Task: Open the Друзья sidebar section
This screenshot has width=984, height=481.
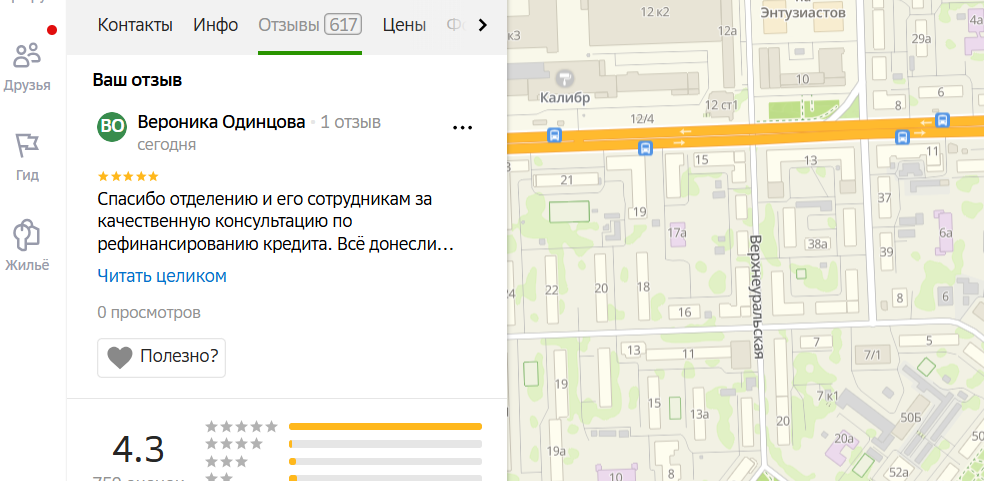Action: coord(27,67)
